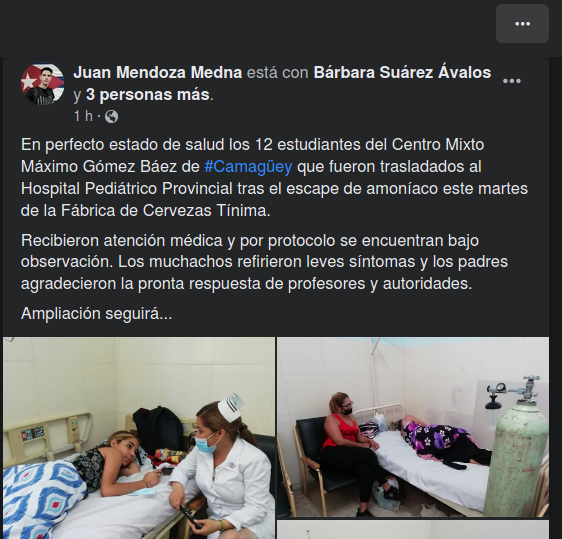Click the paragraph beginning 'Recibieron atención médica'
Image resolution: width=562 pixels, height=539 pixels.
click(264, 262)
